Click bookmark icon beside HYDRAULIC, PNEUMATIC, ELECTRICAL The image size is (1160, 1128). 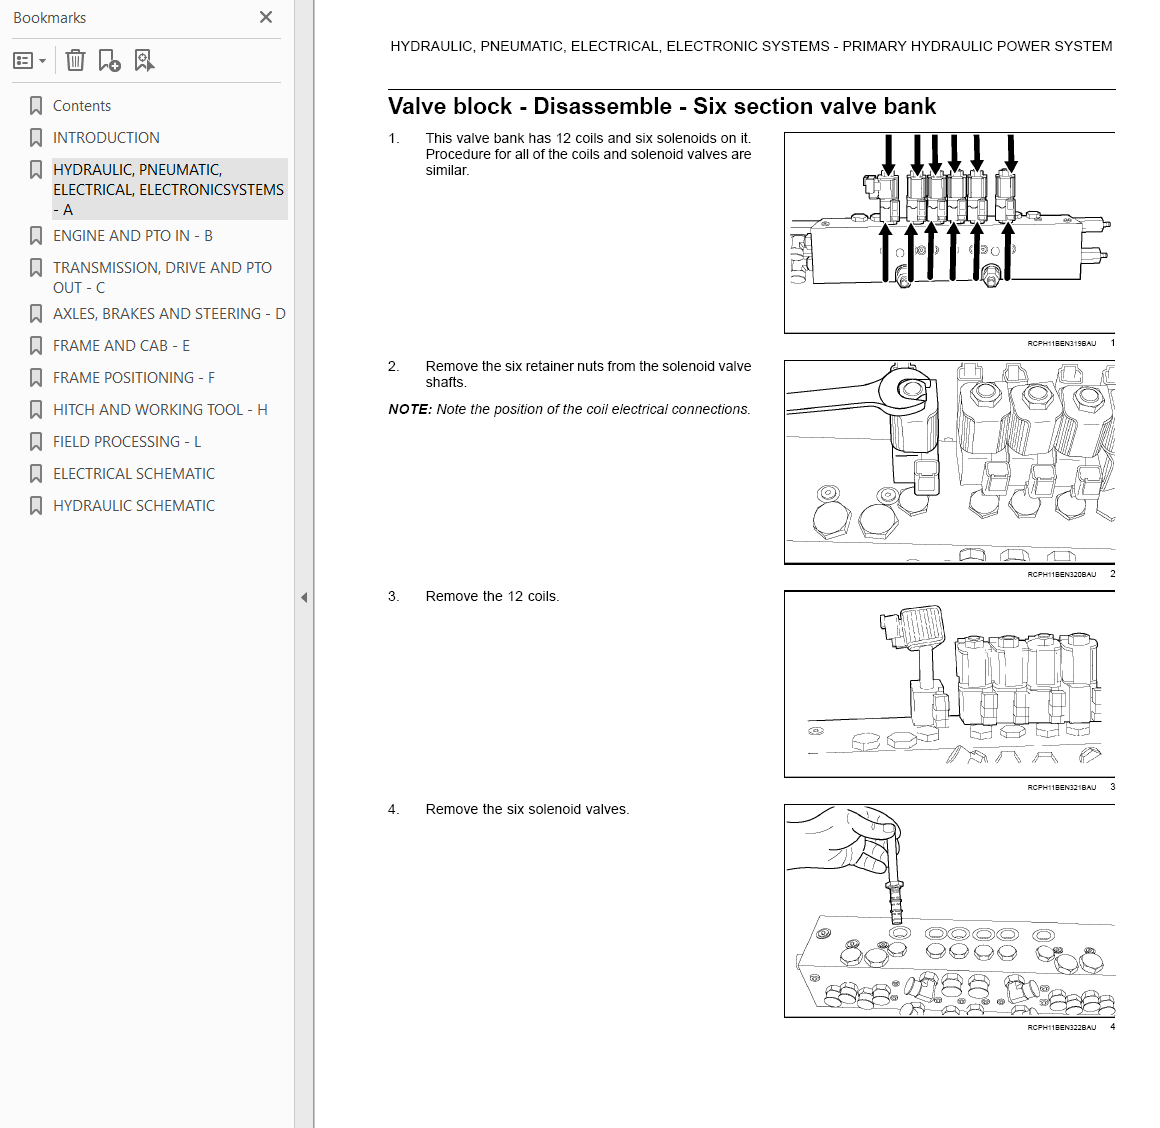[36, 169]
